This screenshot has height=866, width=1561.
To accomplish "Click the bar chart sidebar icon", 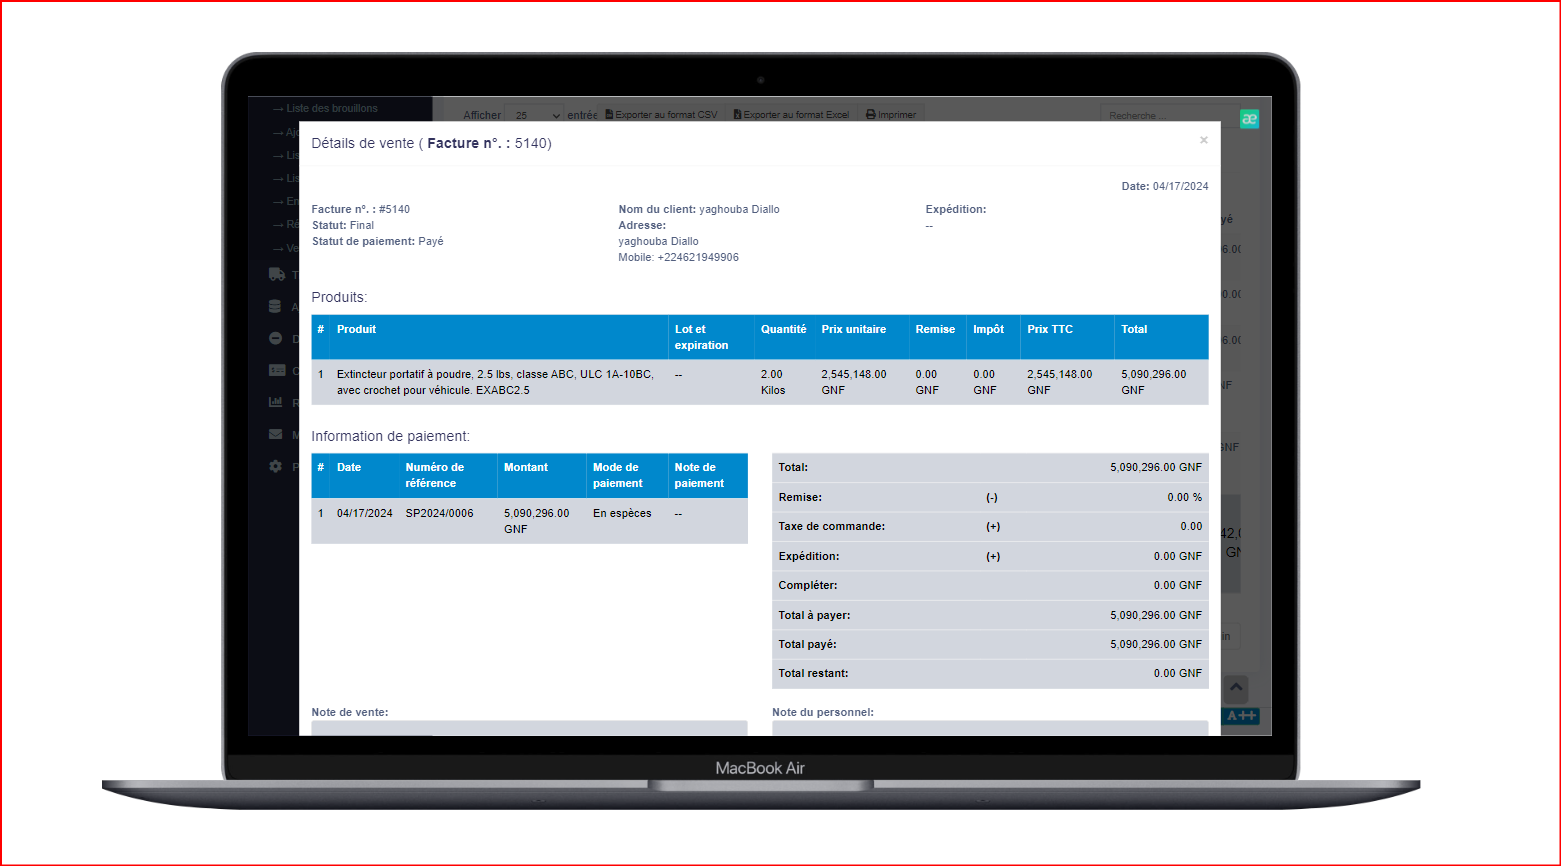I will [276, 402].
